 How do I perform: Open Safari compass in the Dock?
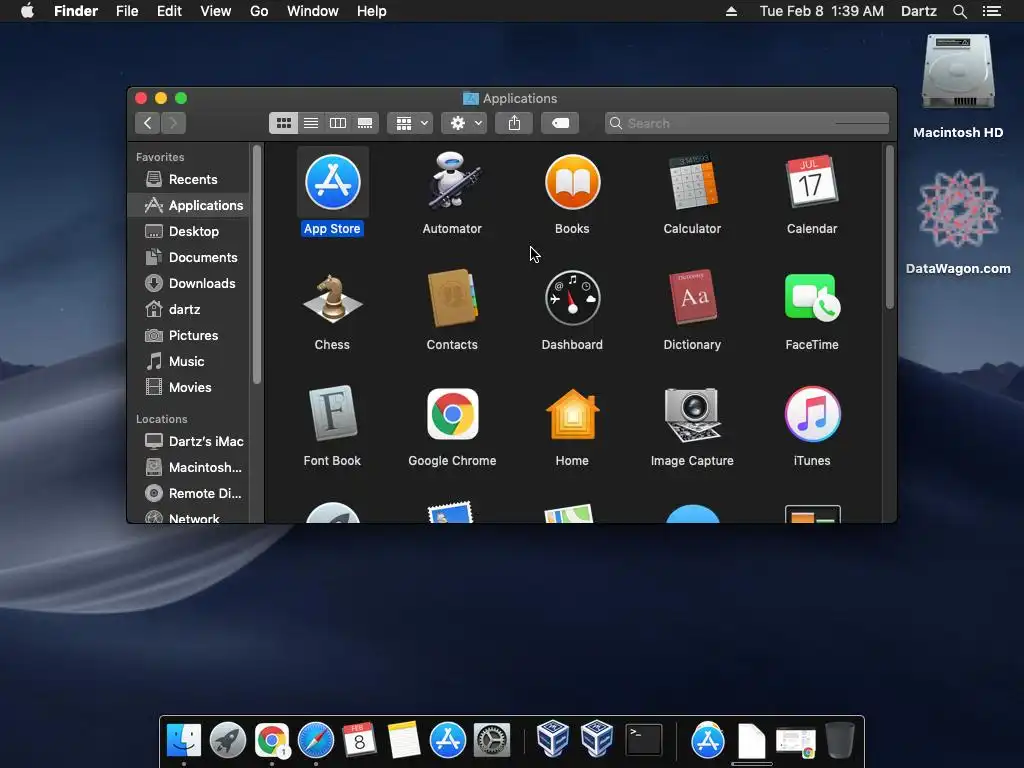tap(315, 741)
